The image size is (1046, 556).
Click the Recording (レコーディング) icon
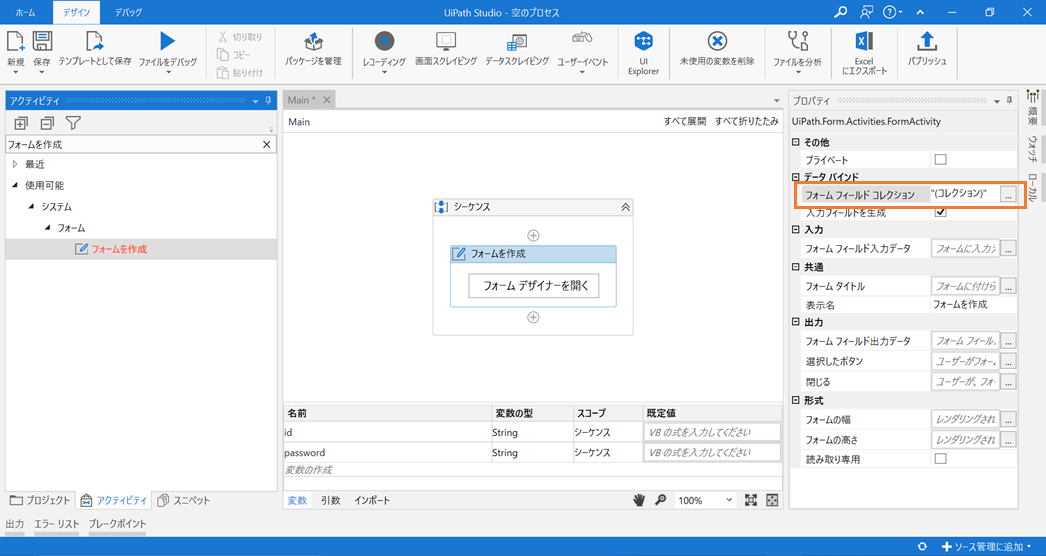(x=384, y=41)
